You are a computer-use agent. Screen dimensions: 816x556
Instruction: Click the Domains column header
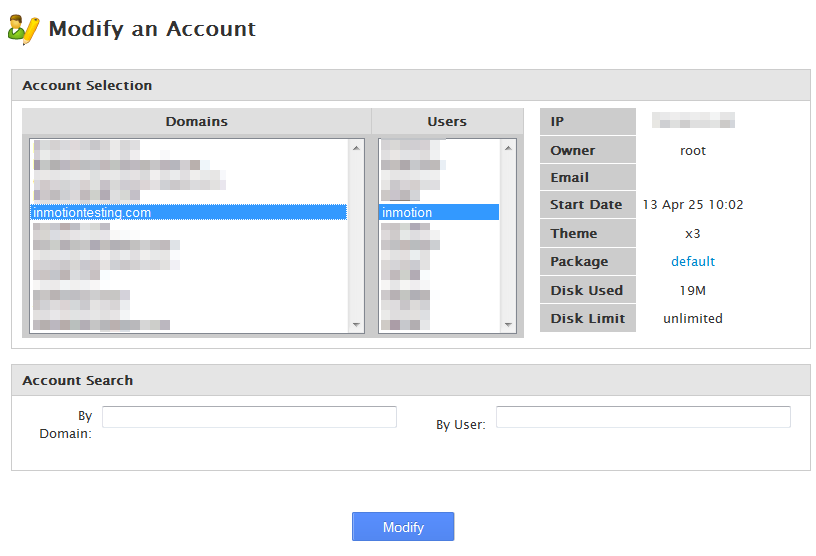197,121
